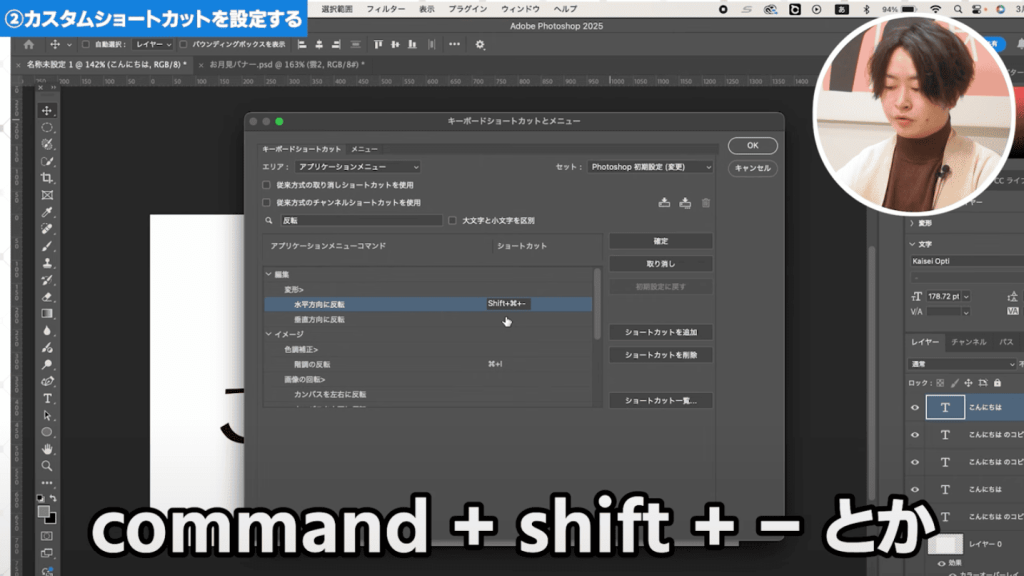Select the レイヤー 0 layer thumbnail
The height and width of the screenshot is (576, 1024).
(x=945, y=544)
